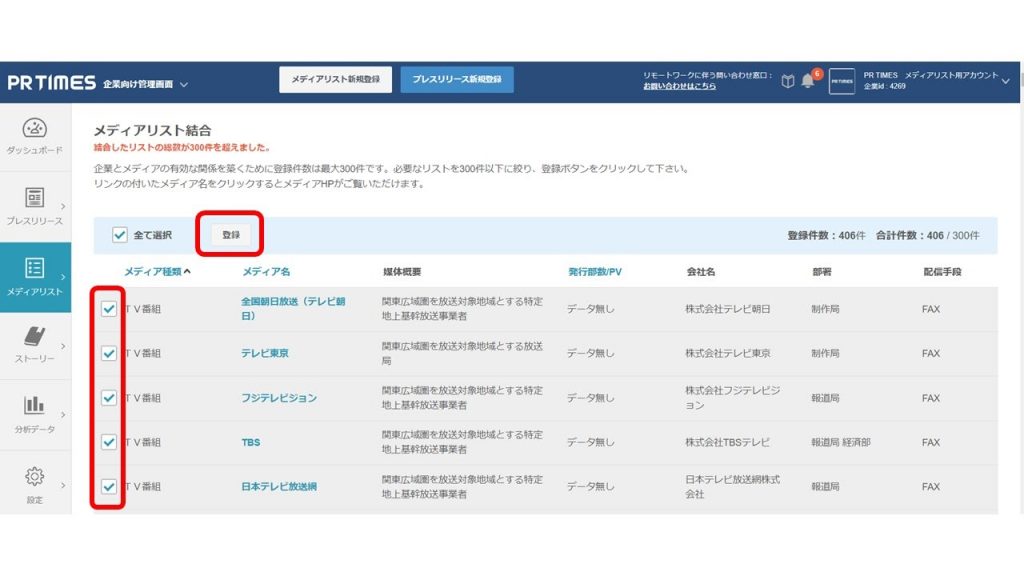The width and height of the screenshot is (1024, 576).
Task: Click the 会社名 column header
Action: (701, 272)
